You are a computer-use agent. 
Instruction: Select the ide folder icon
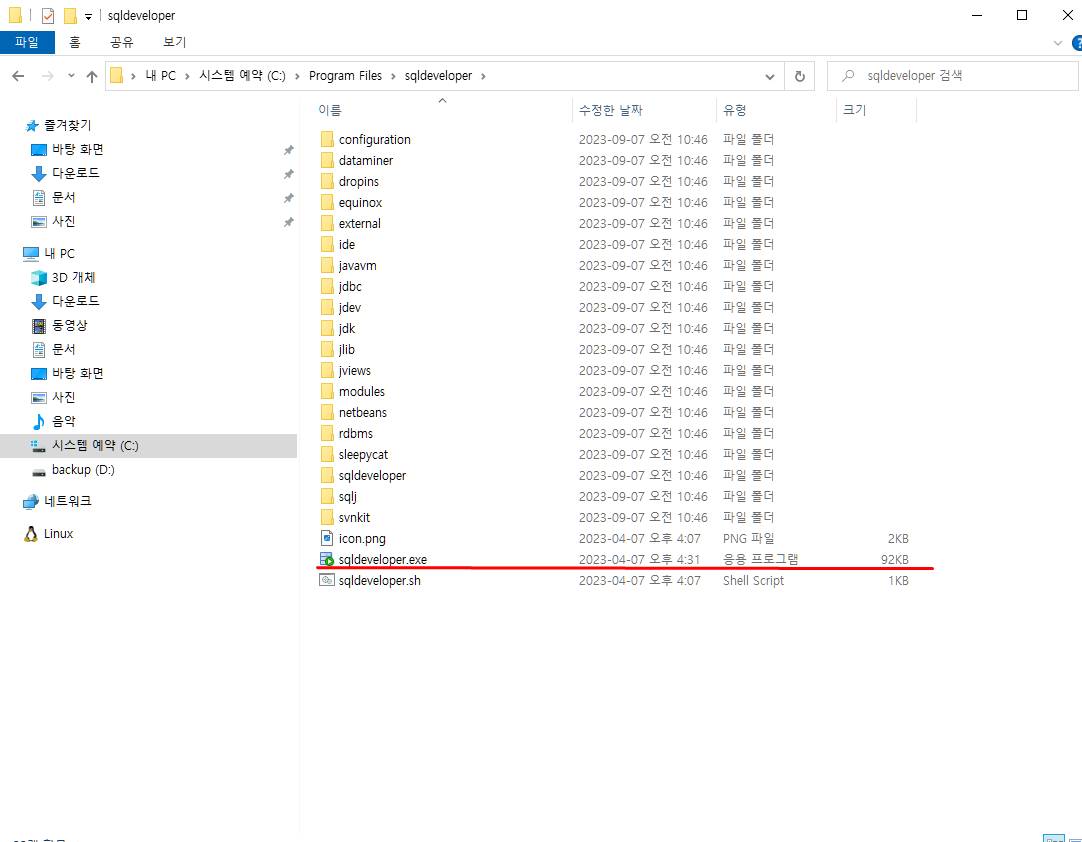click(327, 244)
